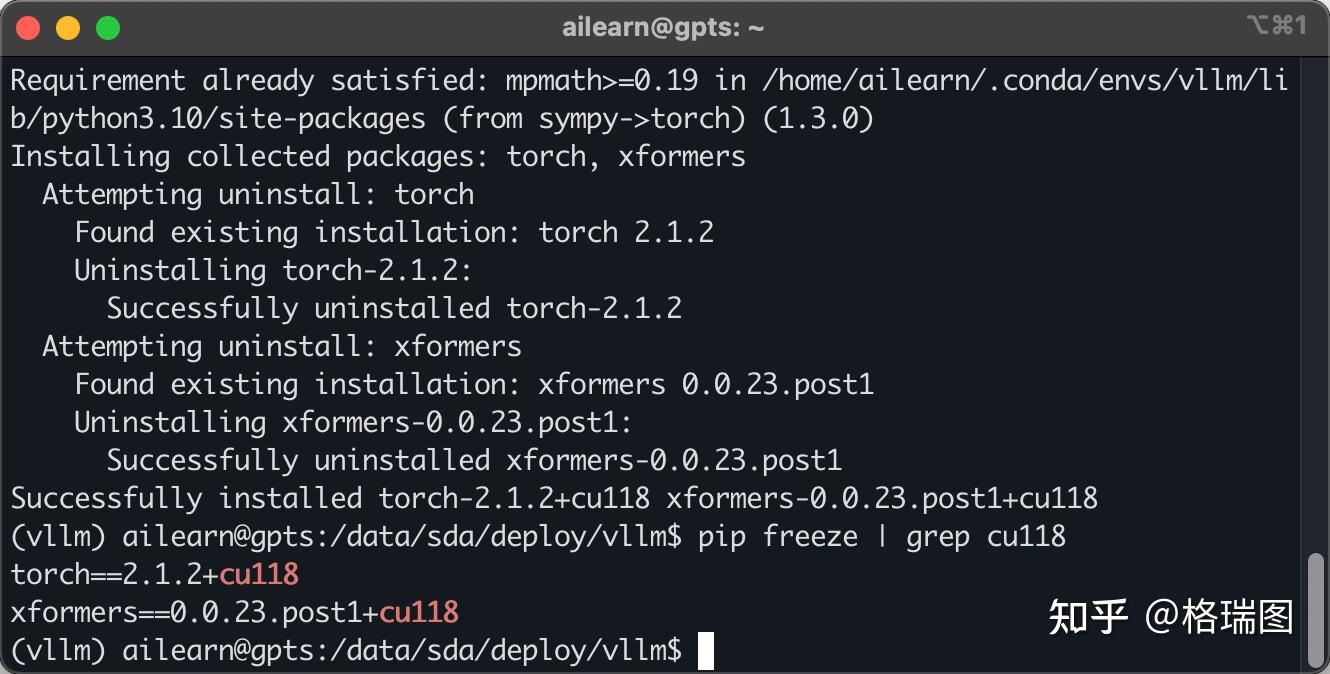Click the 'Found existing installation: torch 2.1.2' line

tap(394, 232)
